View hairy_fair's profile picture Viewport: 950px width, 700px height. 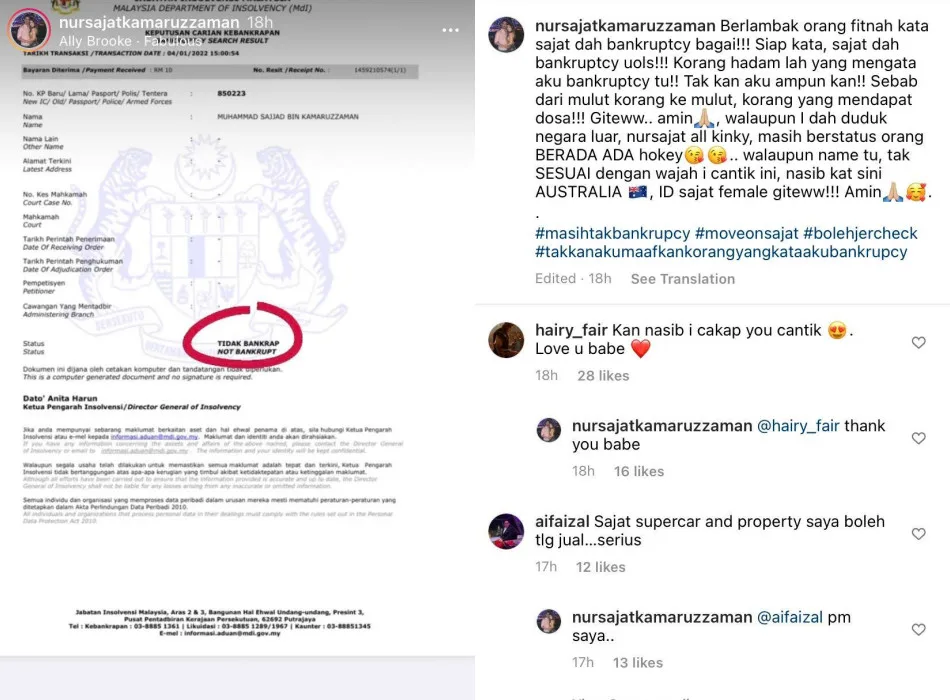[x=506, y=340]
